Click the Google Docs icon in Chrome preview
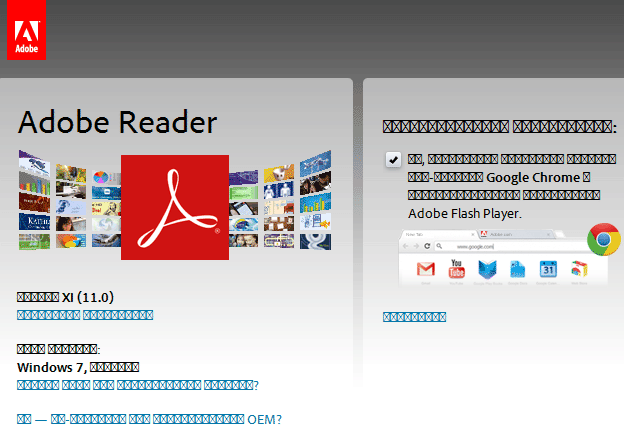 517,269
